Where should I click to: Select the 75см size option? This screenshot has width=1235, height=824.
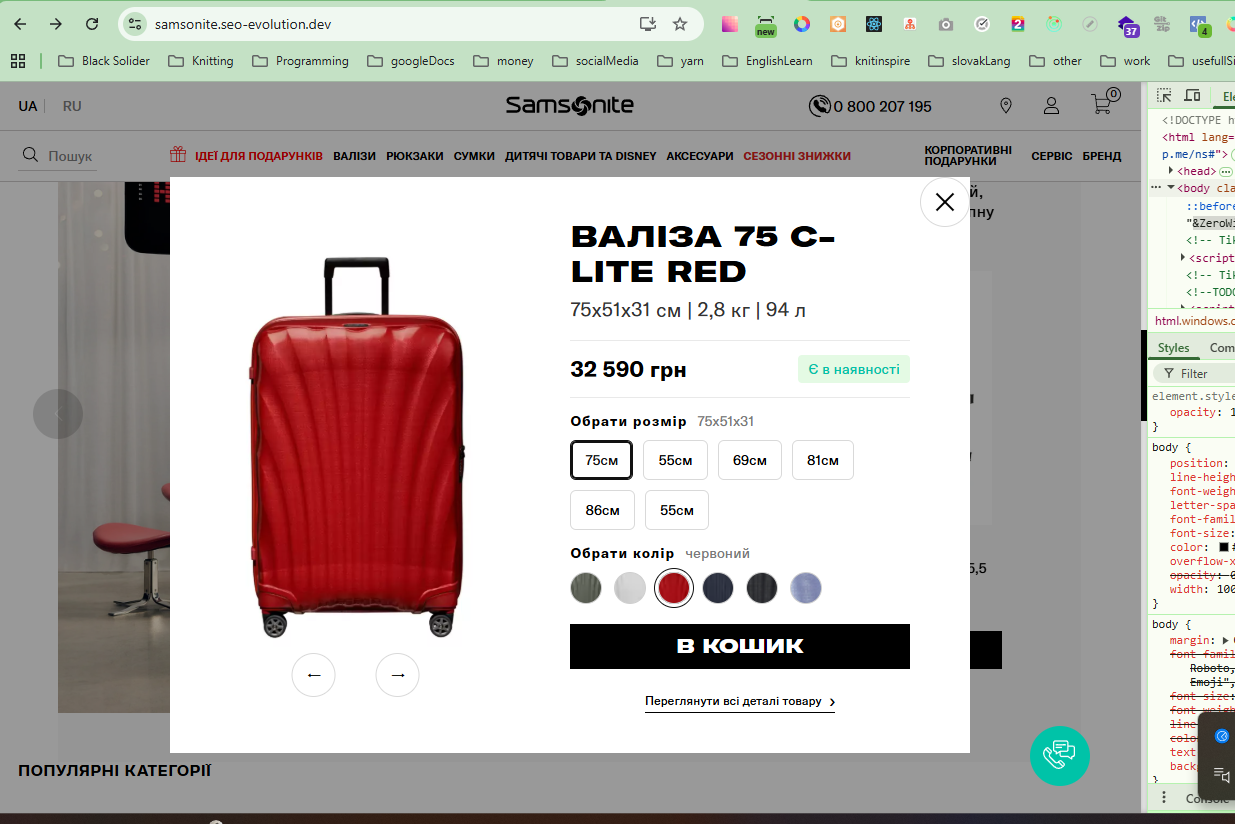602,460
